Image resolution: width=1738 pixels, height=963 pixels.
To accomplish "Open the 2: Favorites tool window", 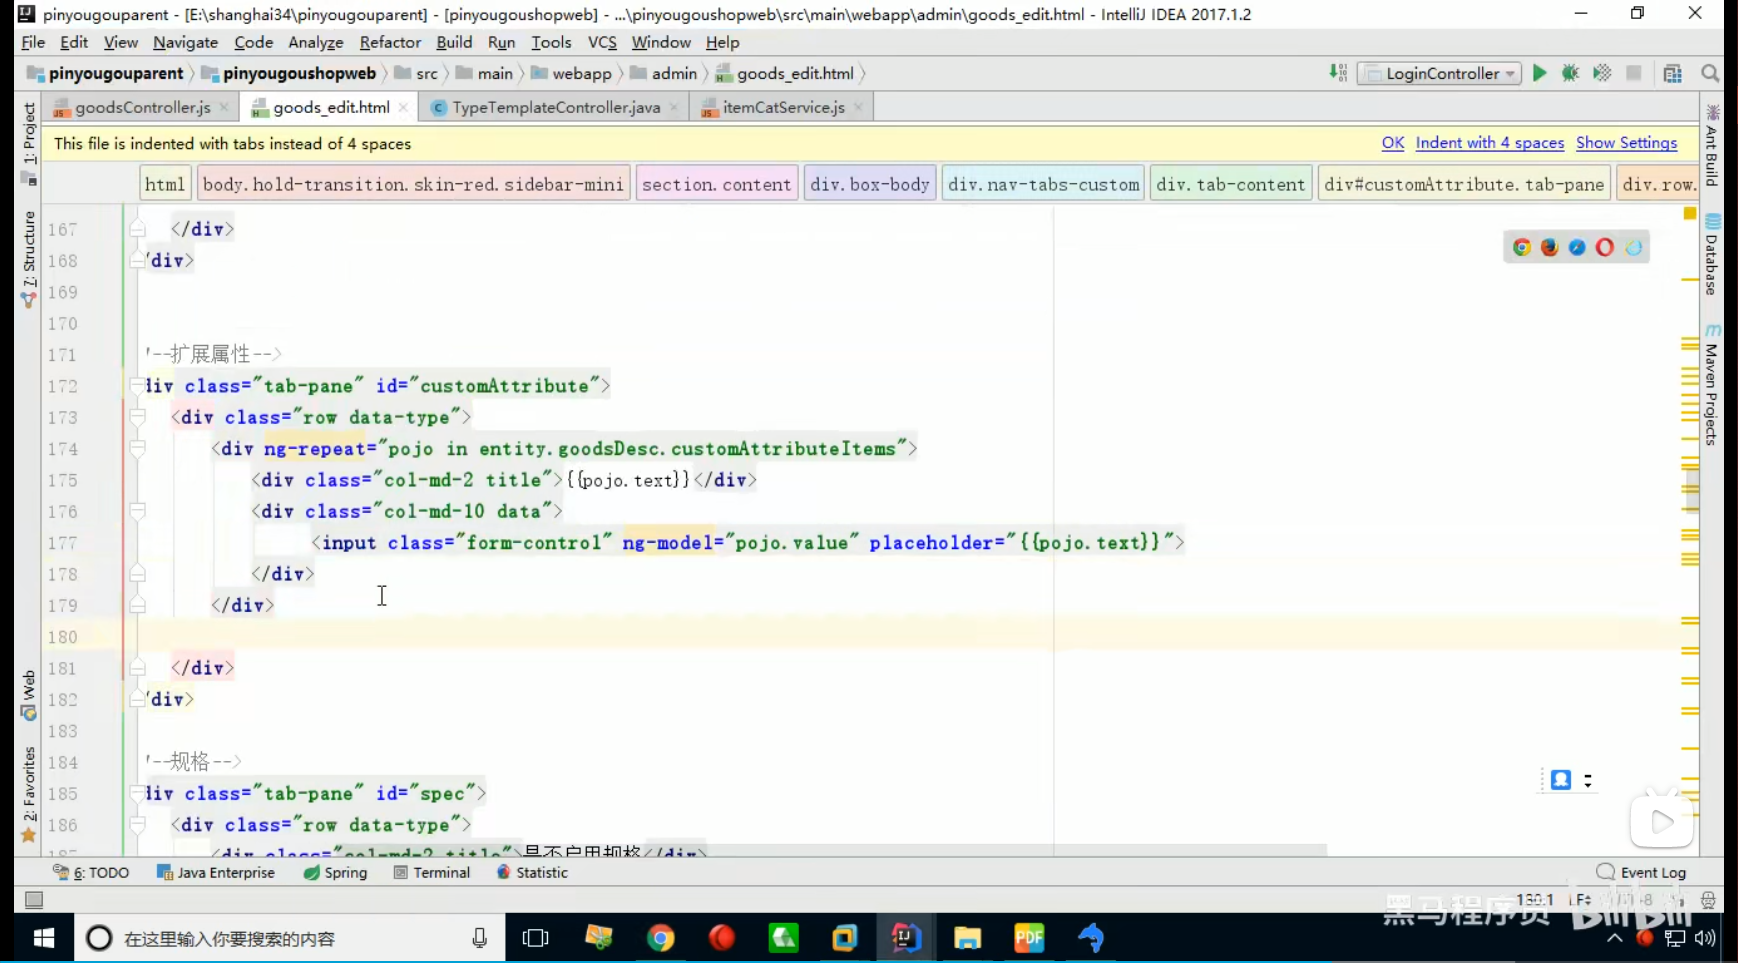I will click(x=28, y=795).
